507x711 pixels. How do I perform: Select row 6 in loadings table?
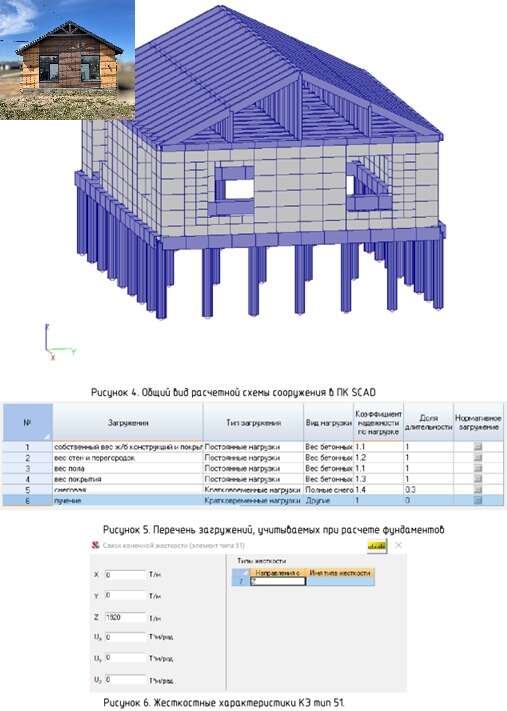click(253, 501)
